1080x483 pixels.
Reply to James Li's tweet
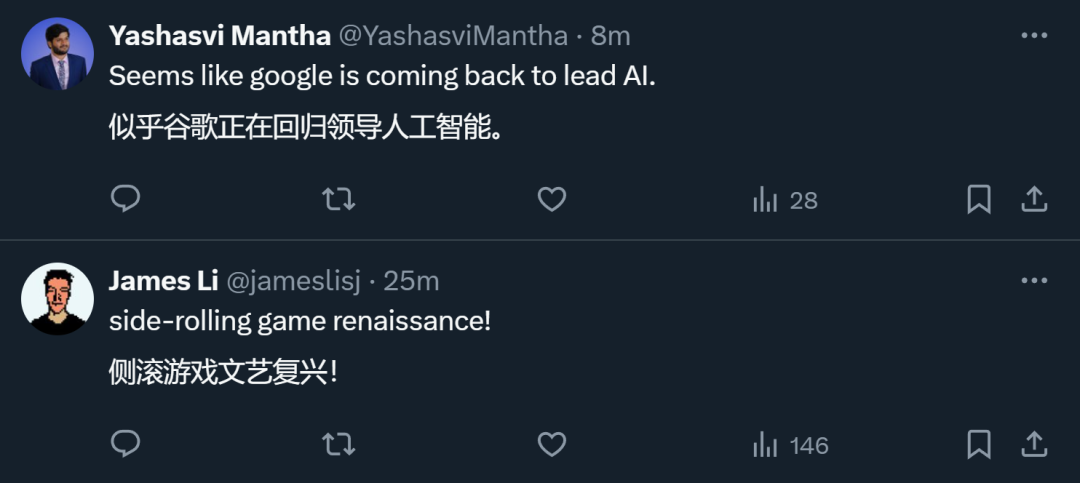(125, 444)
